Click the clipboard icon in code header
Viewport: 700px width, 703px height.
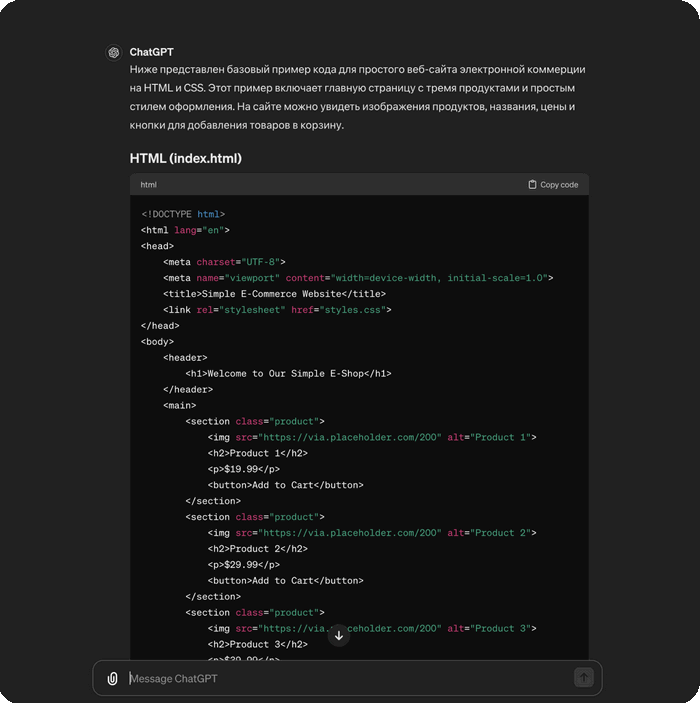pos(532,185)
